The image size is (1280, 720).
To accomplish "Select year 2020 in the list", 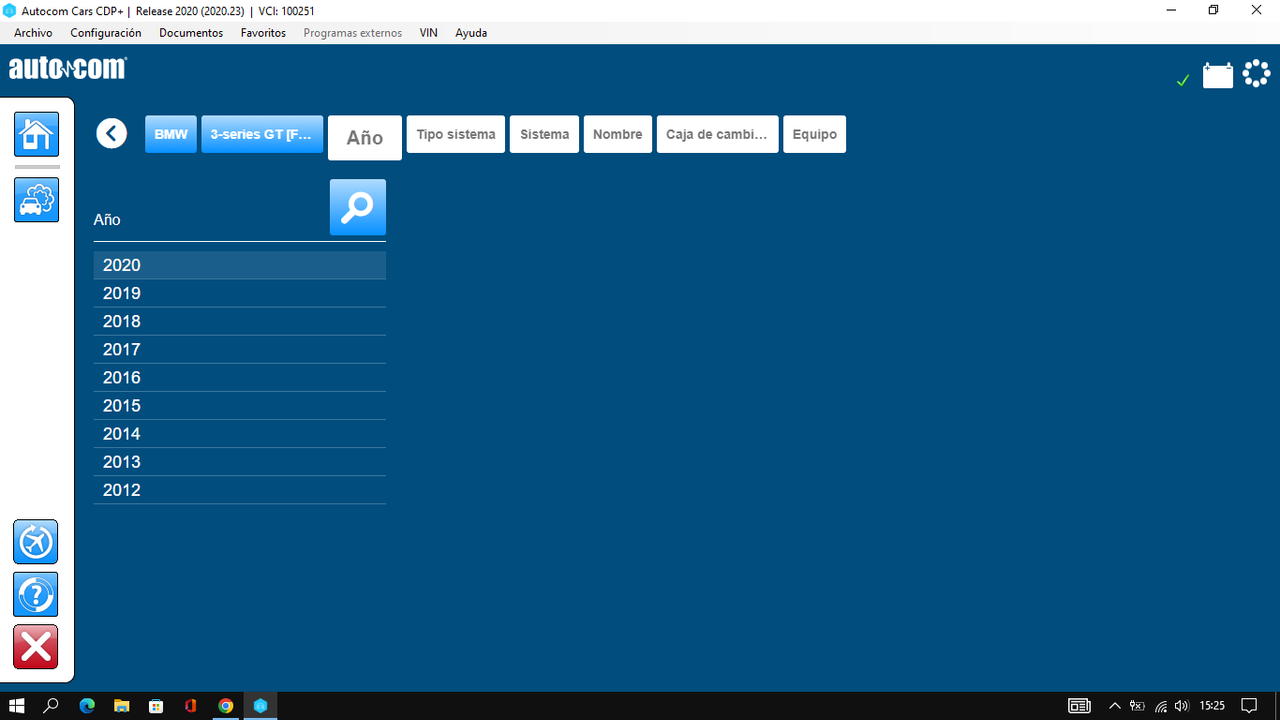I will coord(240,265).
